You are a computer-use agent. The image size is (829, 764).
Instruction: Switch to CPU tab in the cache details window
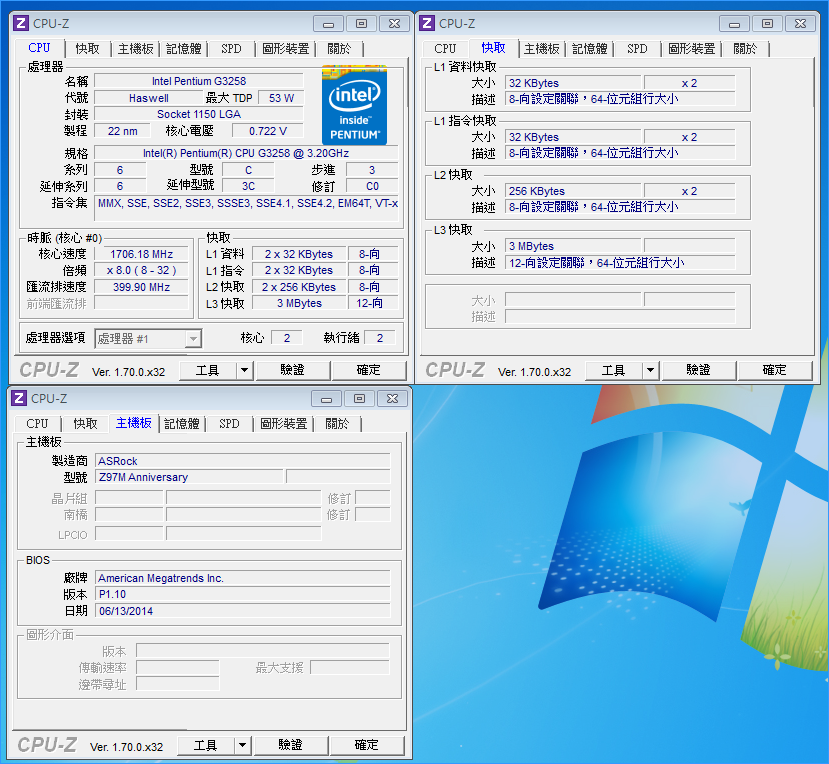(x=445, y=49)
